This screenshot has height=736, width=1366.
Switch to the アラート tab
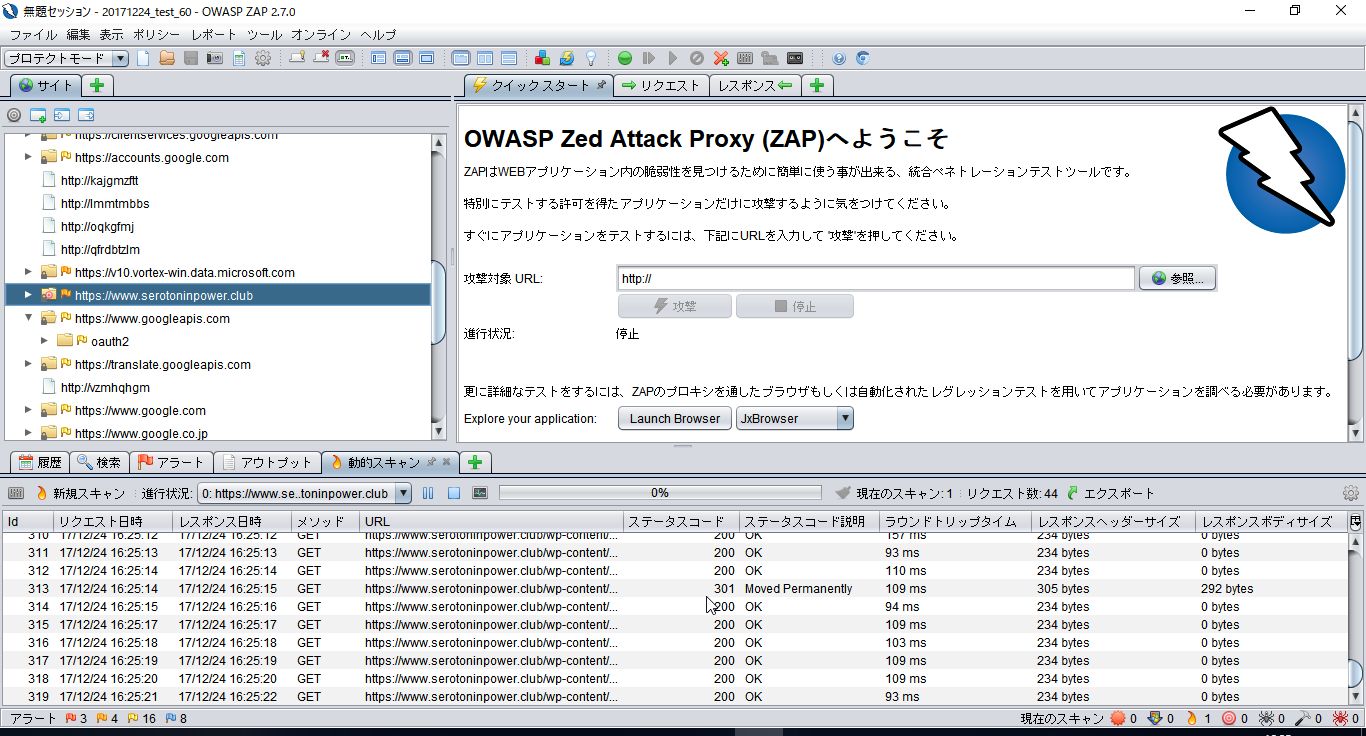pyautogui.click(x=170, y=462)
